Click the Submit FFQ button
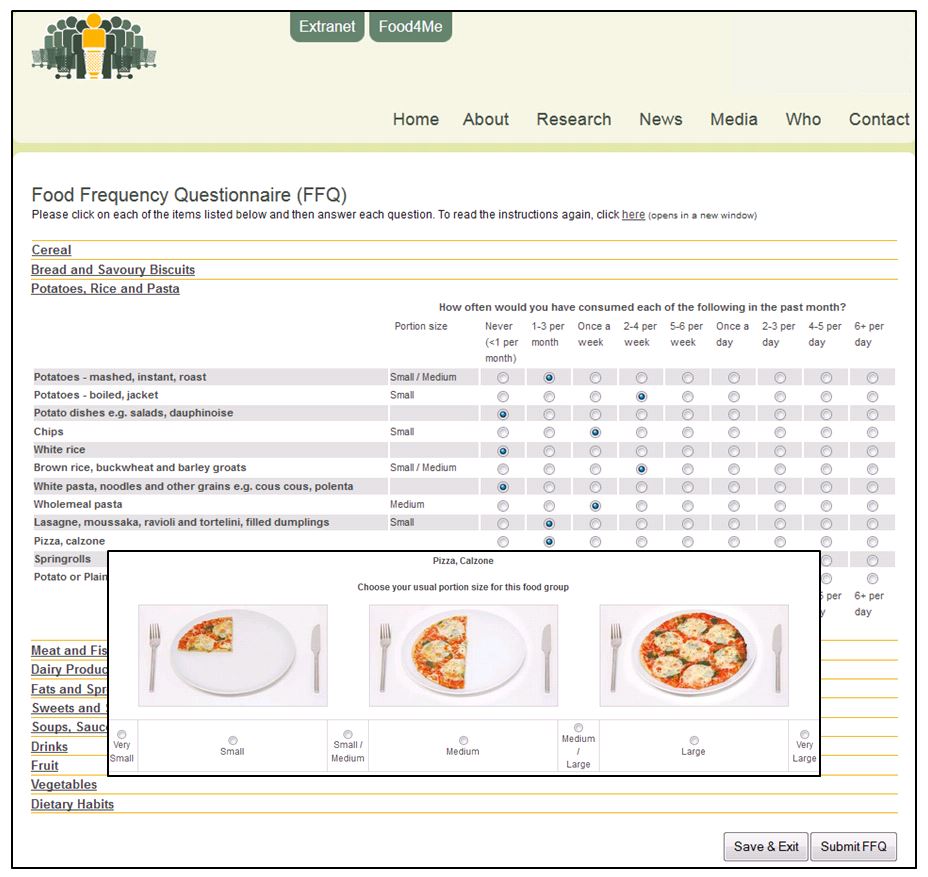The width and height of the screenshot is (928, 877). (853, 847)
